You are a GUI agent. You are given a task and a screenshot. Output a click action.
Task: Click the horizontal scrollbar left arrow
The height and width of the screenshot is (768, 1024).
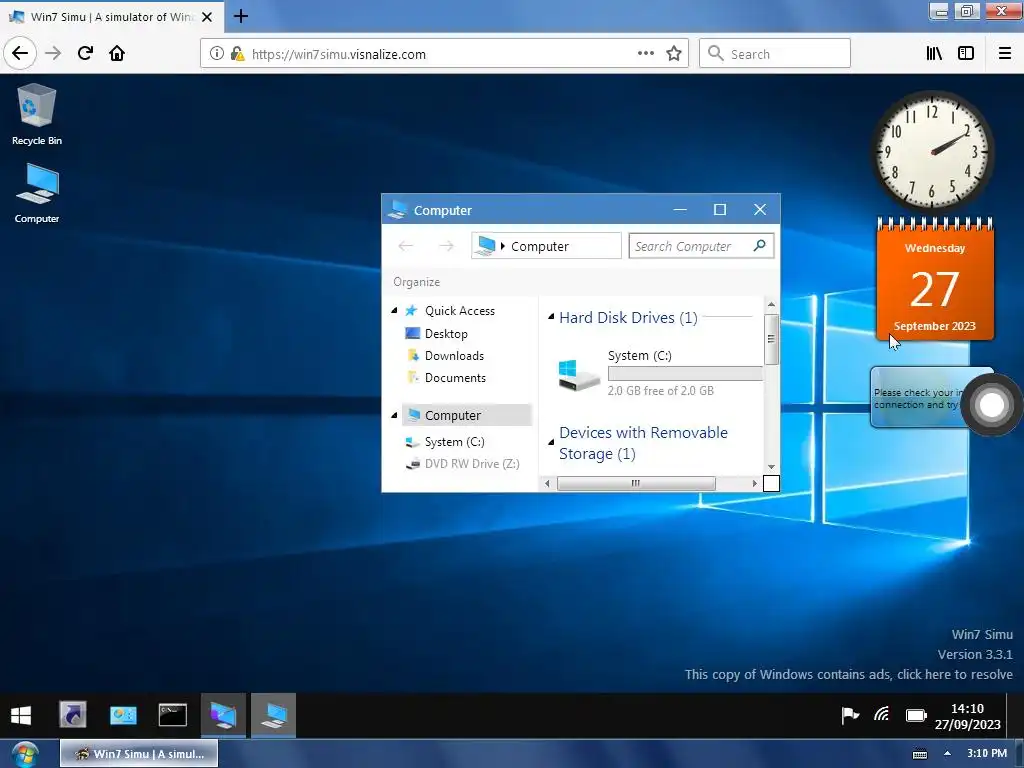point(547,484)
